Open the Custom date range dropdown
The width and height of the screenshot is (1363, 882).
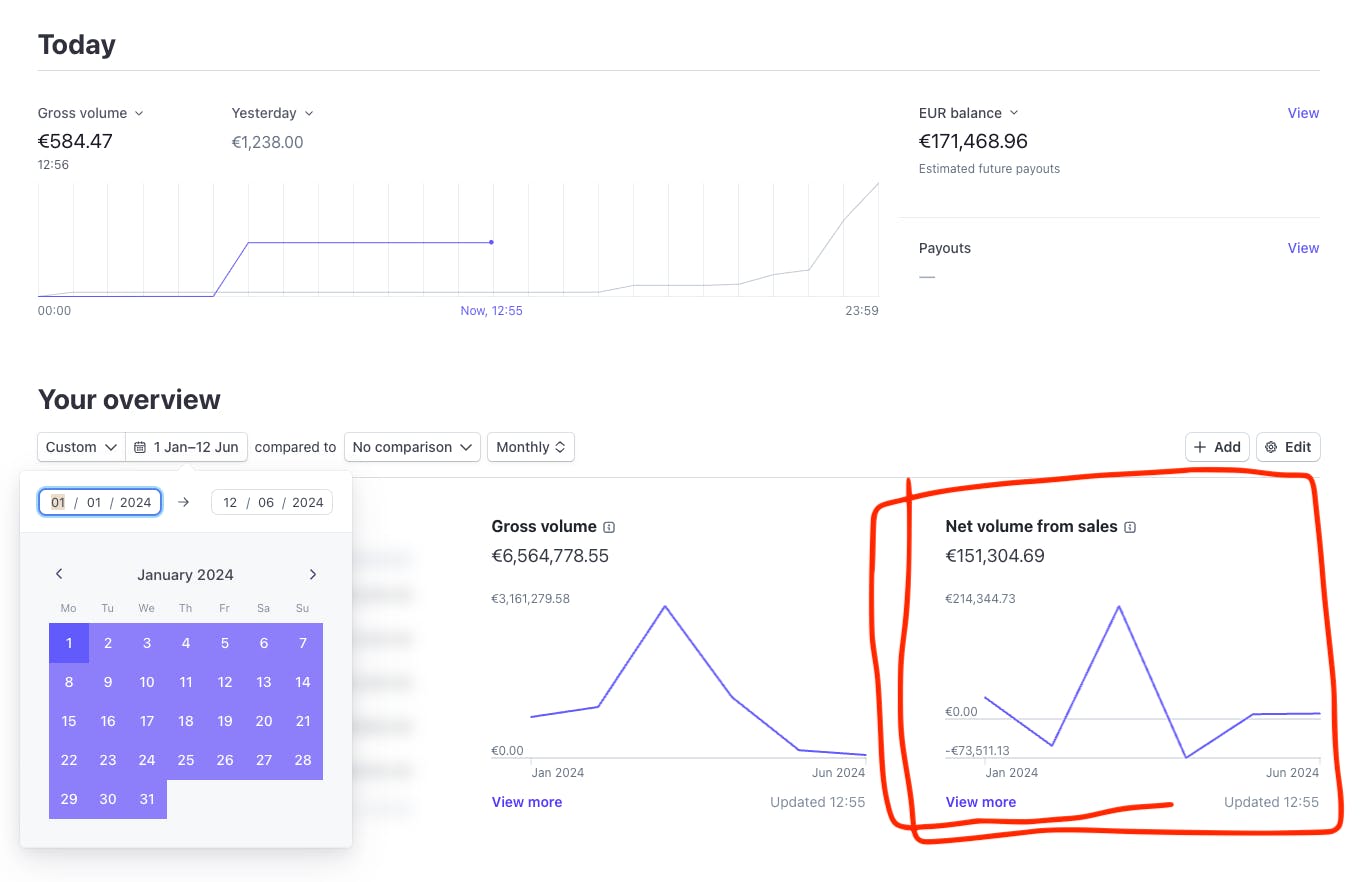(x=80, y=447)
